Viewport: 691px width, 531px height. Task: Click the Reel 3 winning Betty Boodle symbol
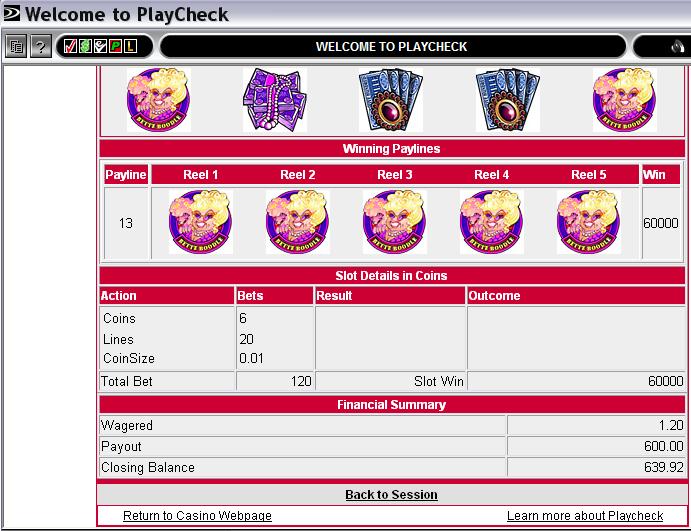[x=394, y=222]
